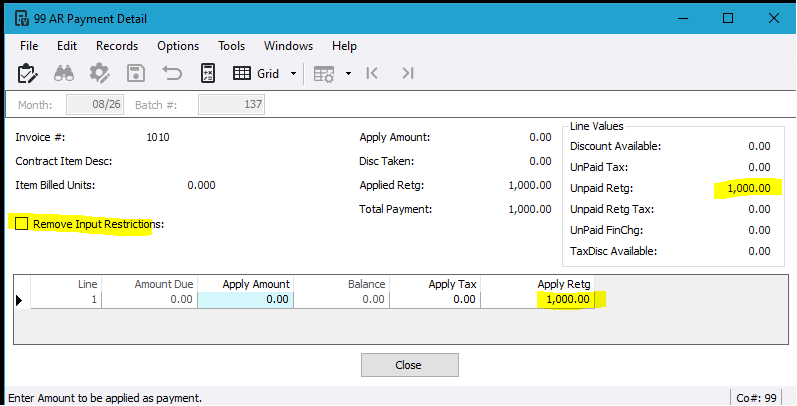Open the calculator icon in toolbar
Image resolution: width=797 pixels, height=406 pixels.
pos(208,74)
